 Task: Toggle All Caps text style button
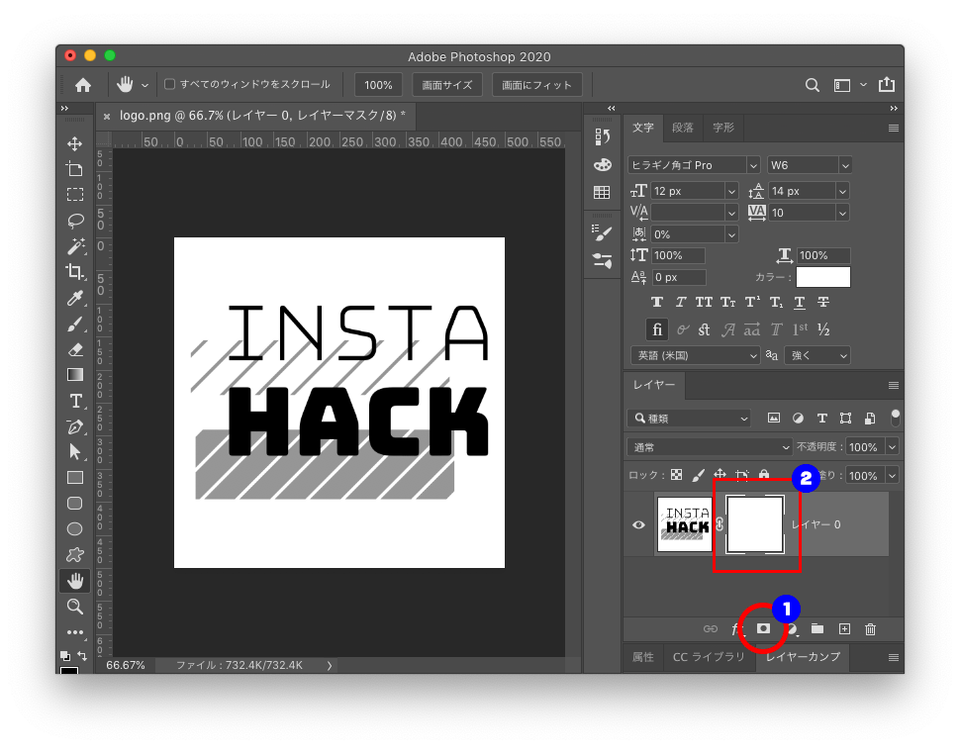[x=703, y=302]
